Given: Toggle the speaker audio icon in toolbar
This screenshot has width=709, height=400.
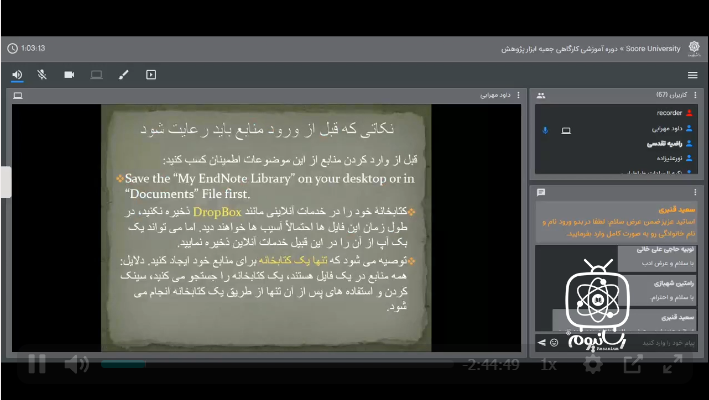Looking at the screenshot, I should 17,75.
